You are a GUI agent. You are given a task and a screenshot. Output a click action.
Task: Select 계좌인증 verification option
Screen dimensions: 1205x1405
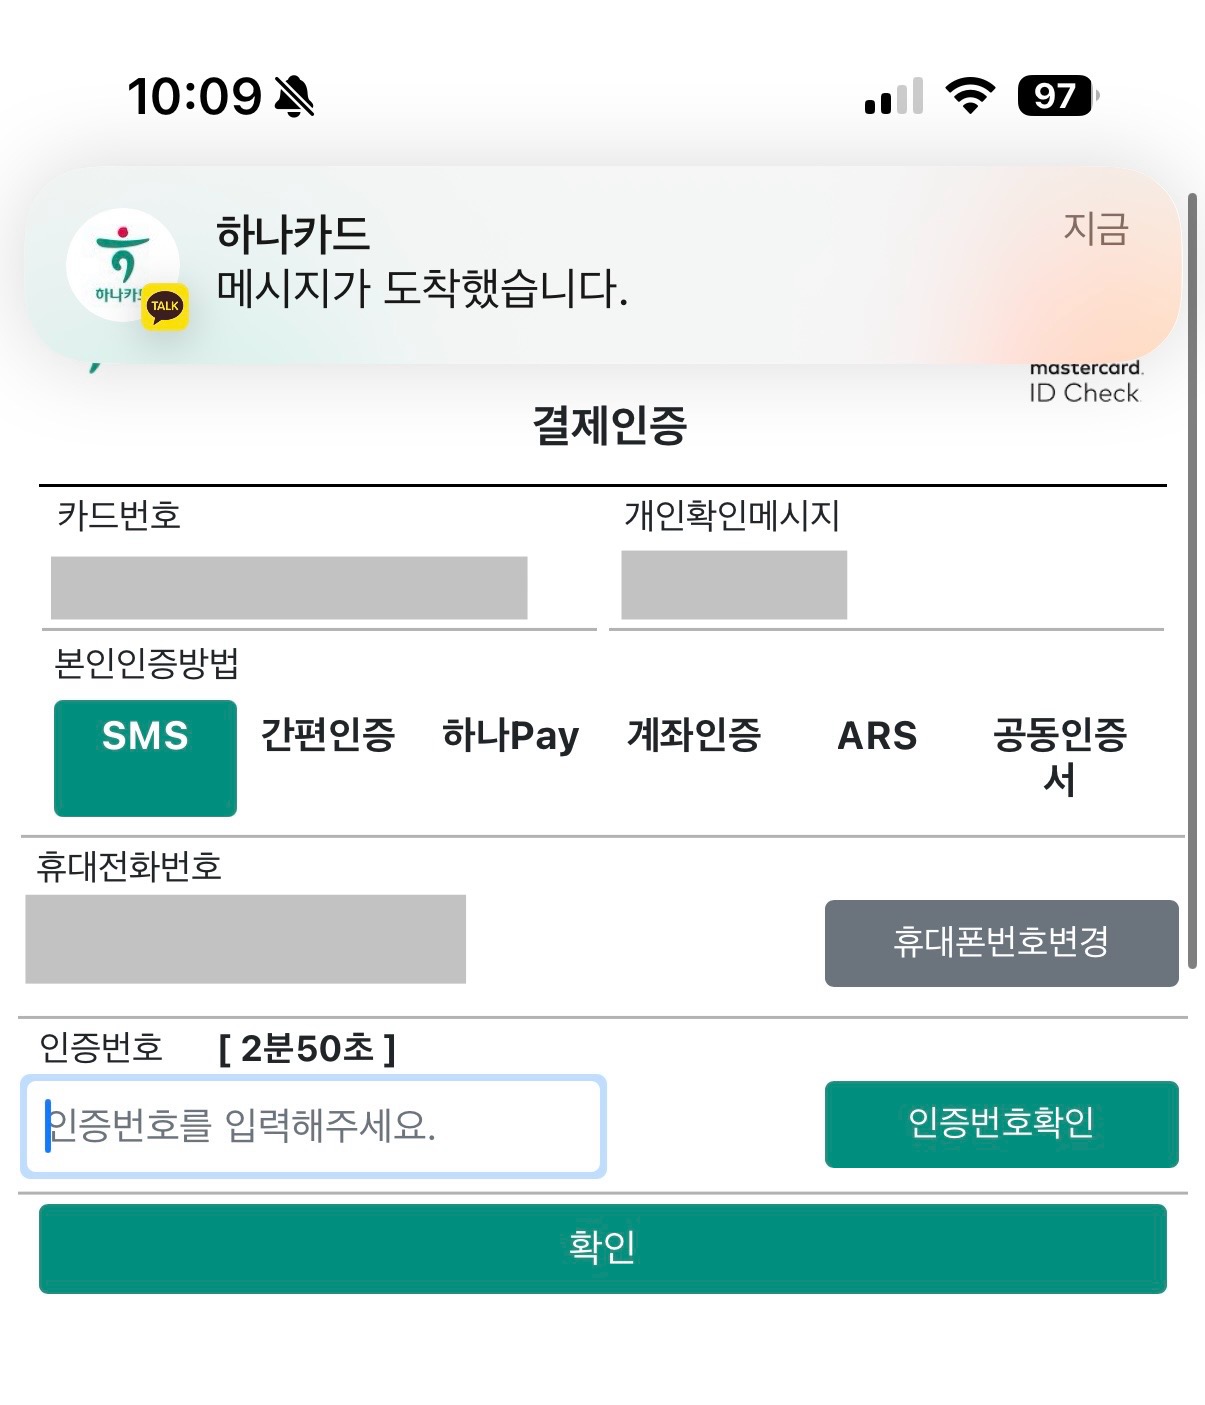[694, 736]
